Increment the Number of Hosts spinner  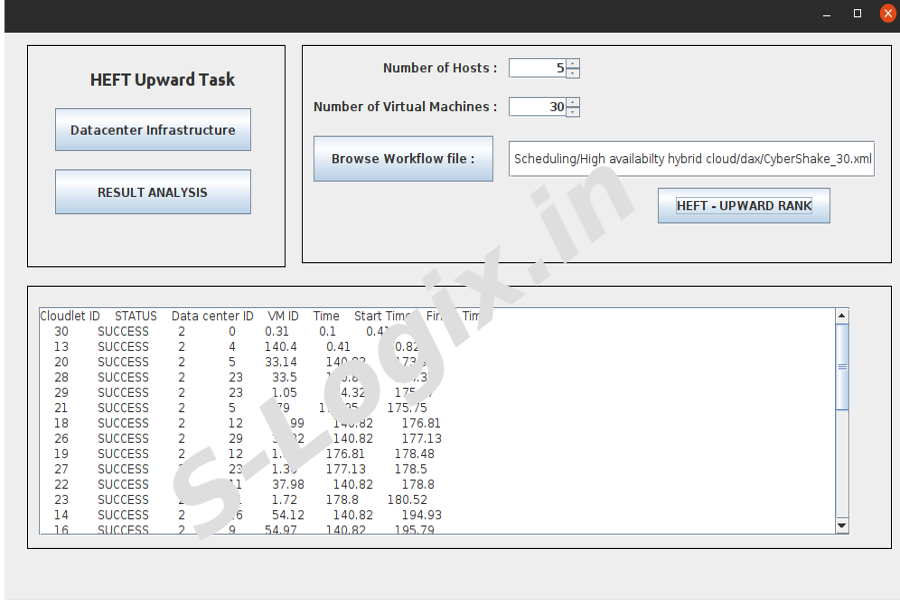571,63
